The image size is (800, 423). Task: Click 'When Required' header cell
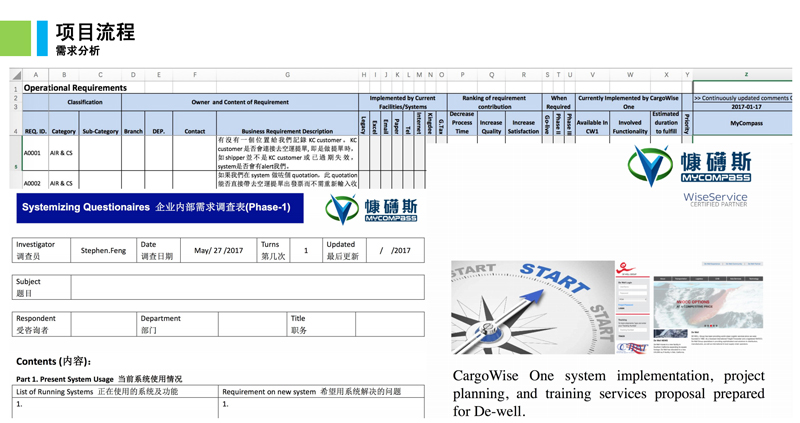[558, 102]
